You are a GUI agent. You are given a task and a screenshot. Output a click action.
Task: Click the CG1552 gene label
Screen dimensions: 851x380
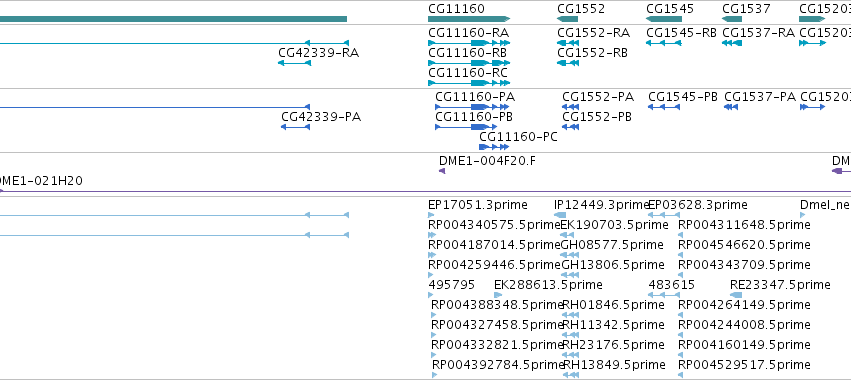(581, 9)
